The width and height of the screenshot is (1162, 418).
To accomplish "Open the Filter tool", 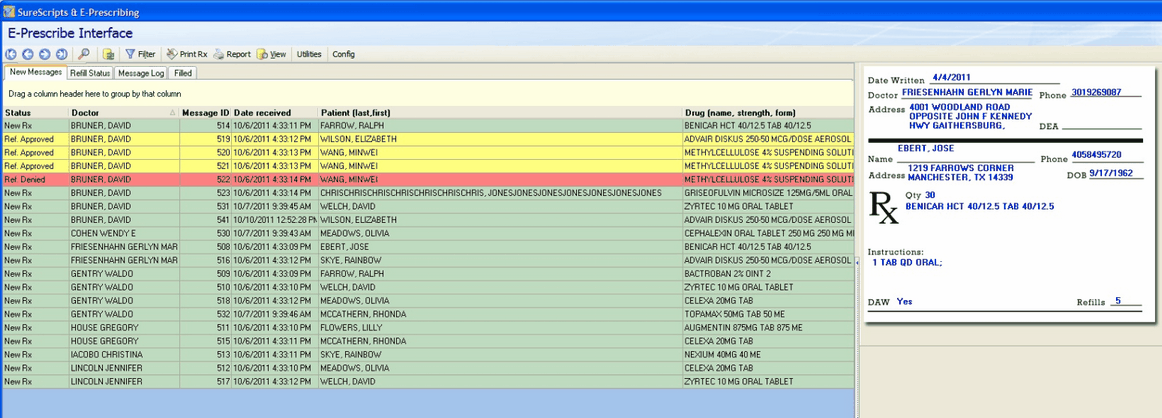I will pos(140,54).
